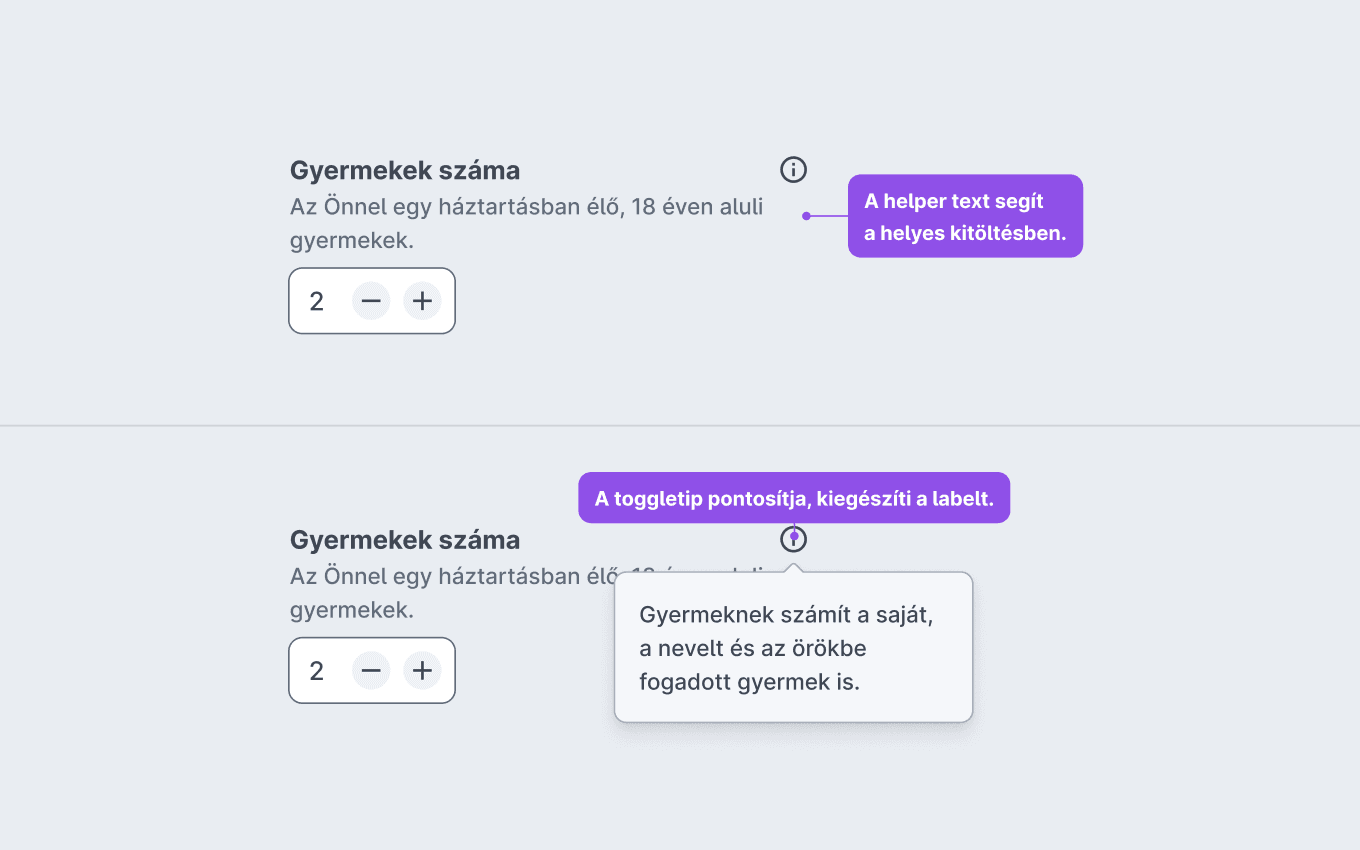The height and width of the screenshot is (850, 1360).
Task: Click the purple toggletip annotation bubble
Action: 794,498
